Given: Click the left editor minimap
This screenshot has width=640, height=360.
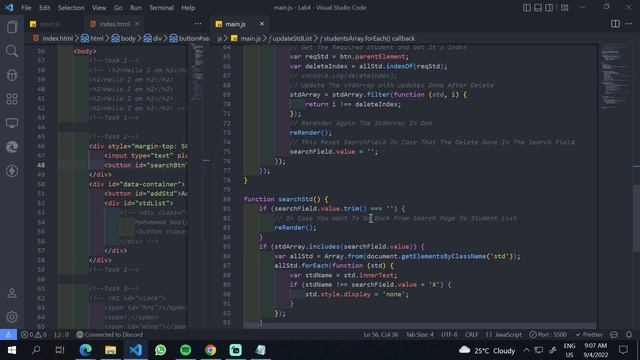Looking at the screenshot, I should tap(198, 73).
